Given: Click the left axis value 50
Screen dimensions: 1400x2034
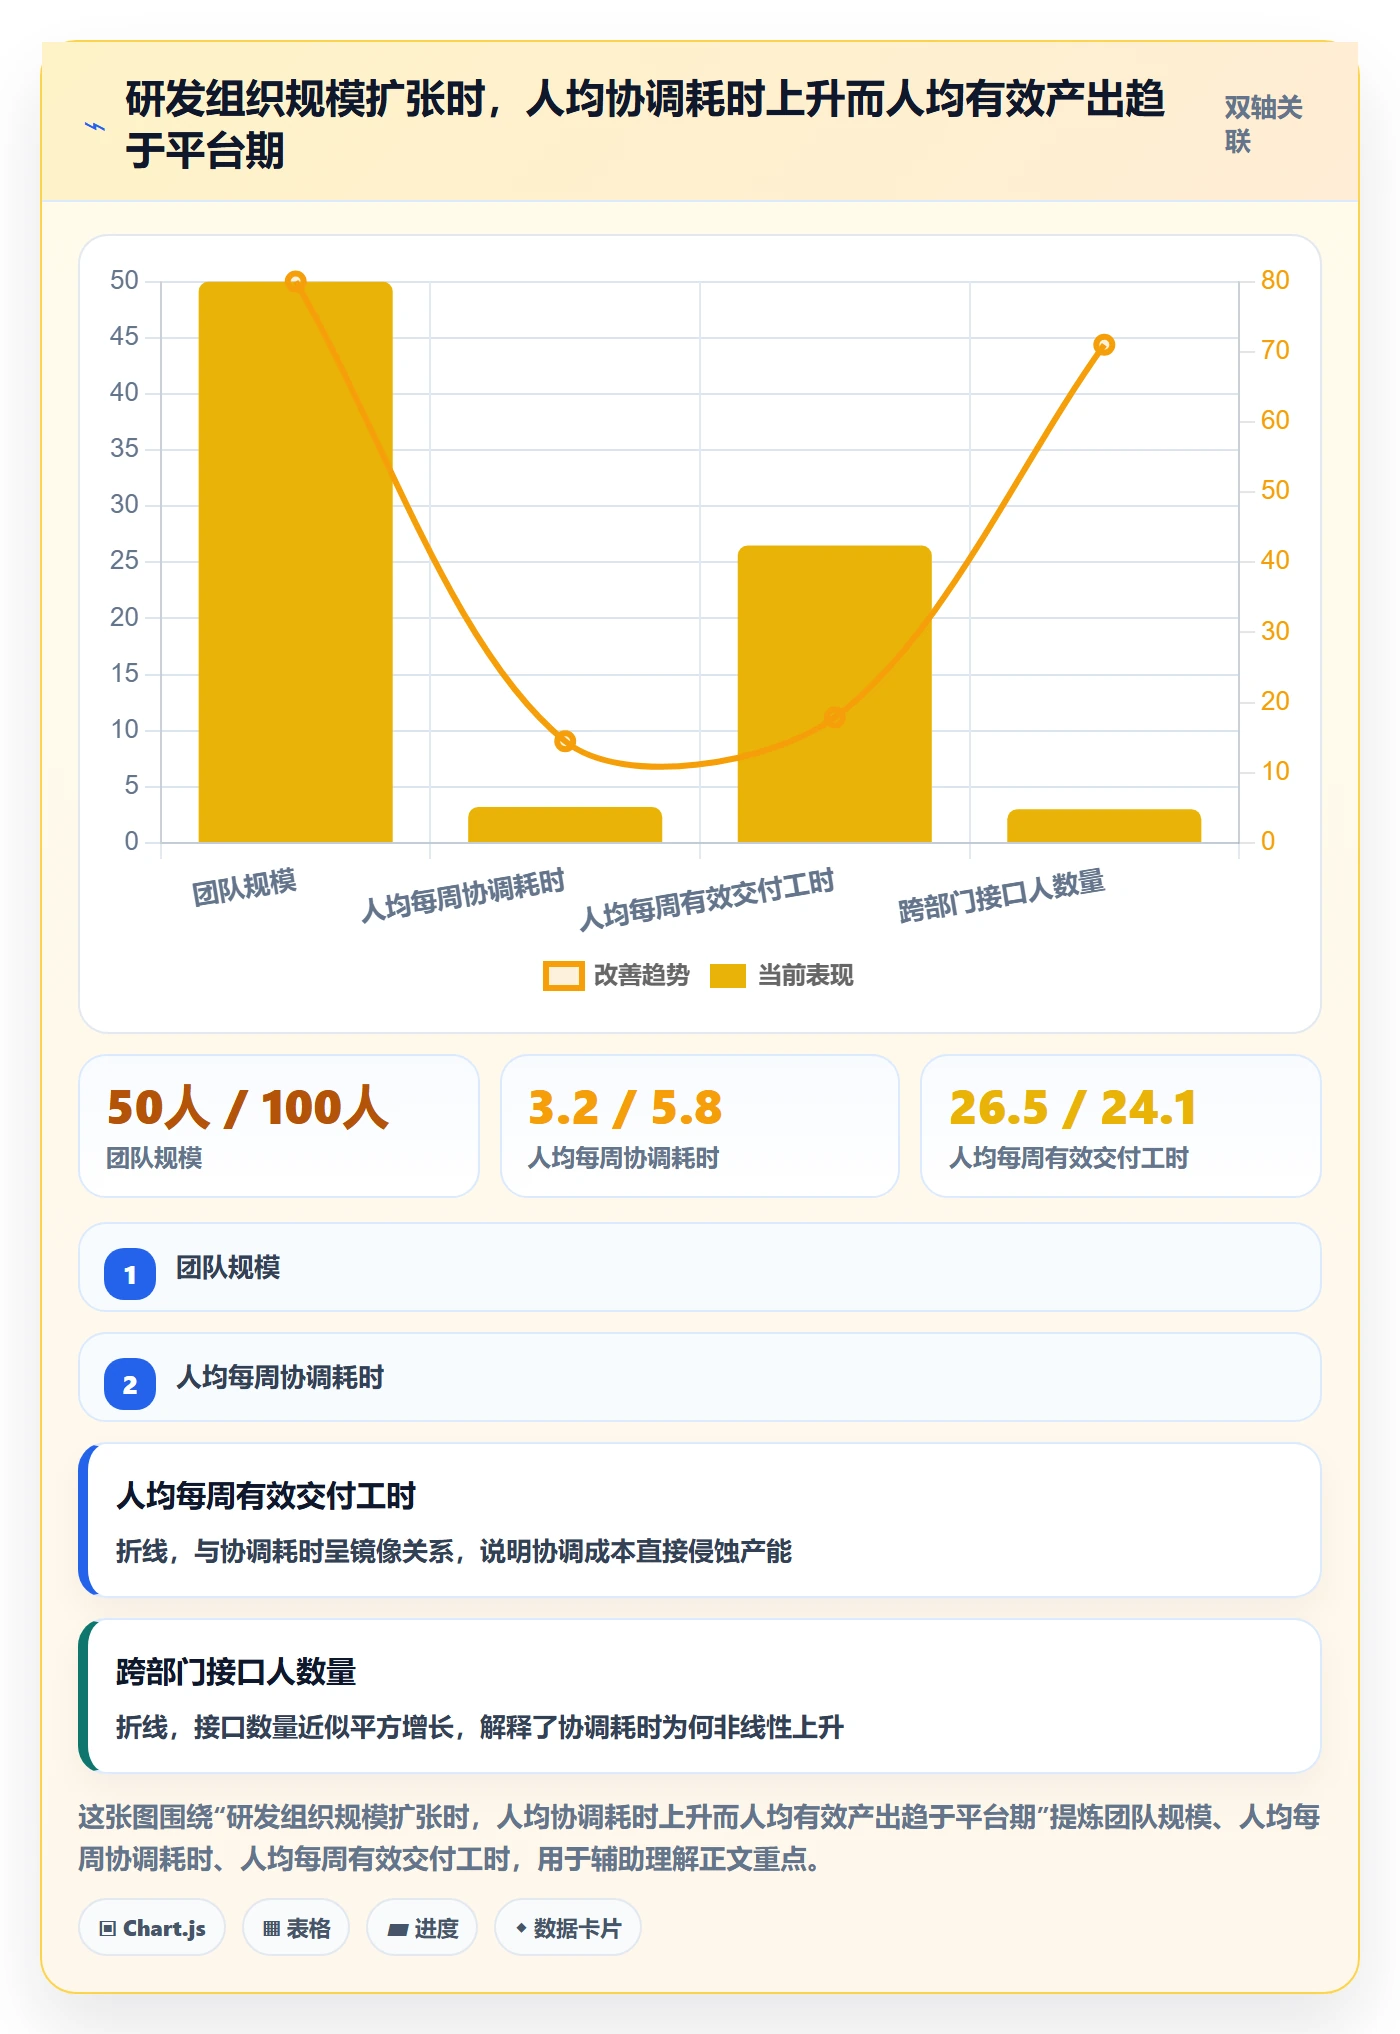Looking at the screenshot, I should [124, 280].
